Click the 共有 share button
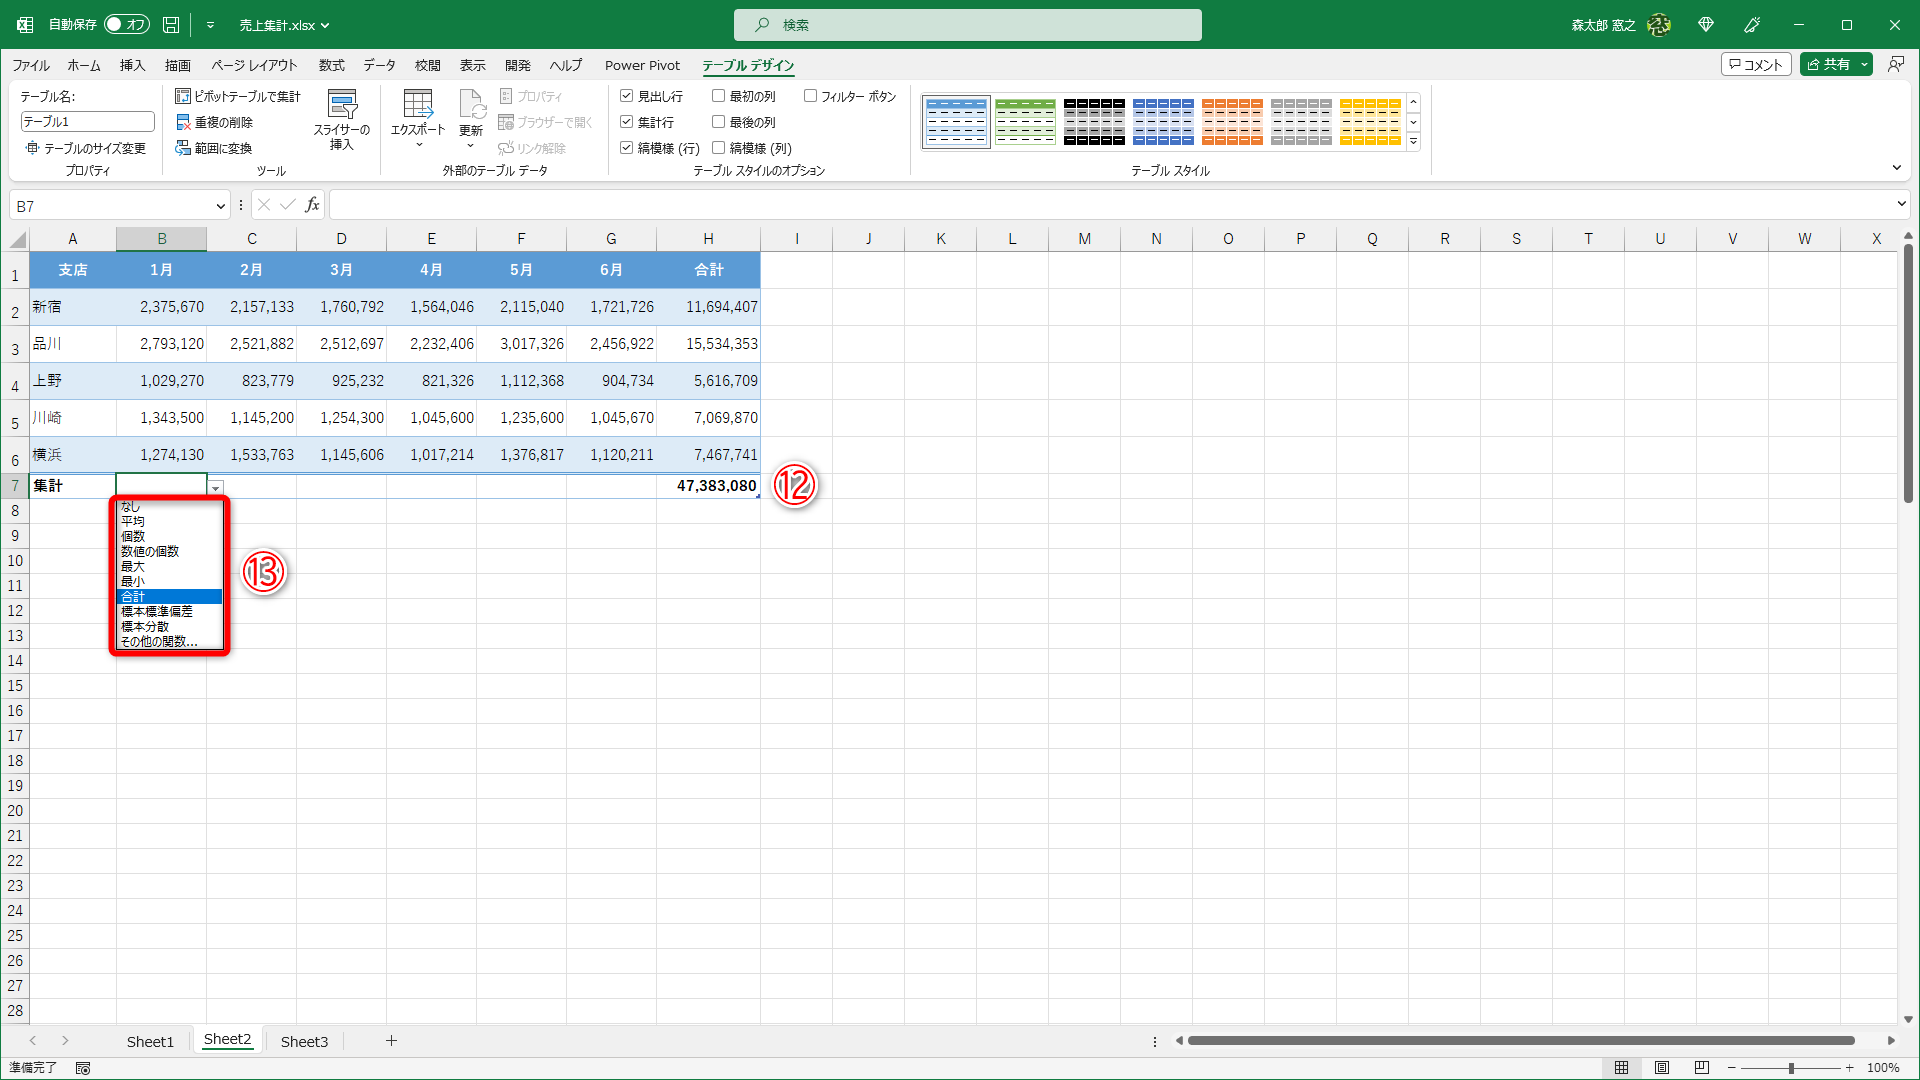 coord(1828,64)
